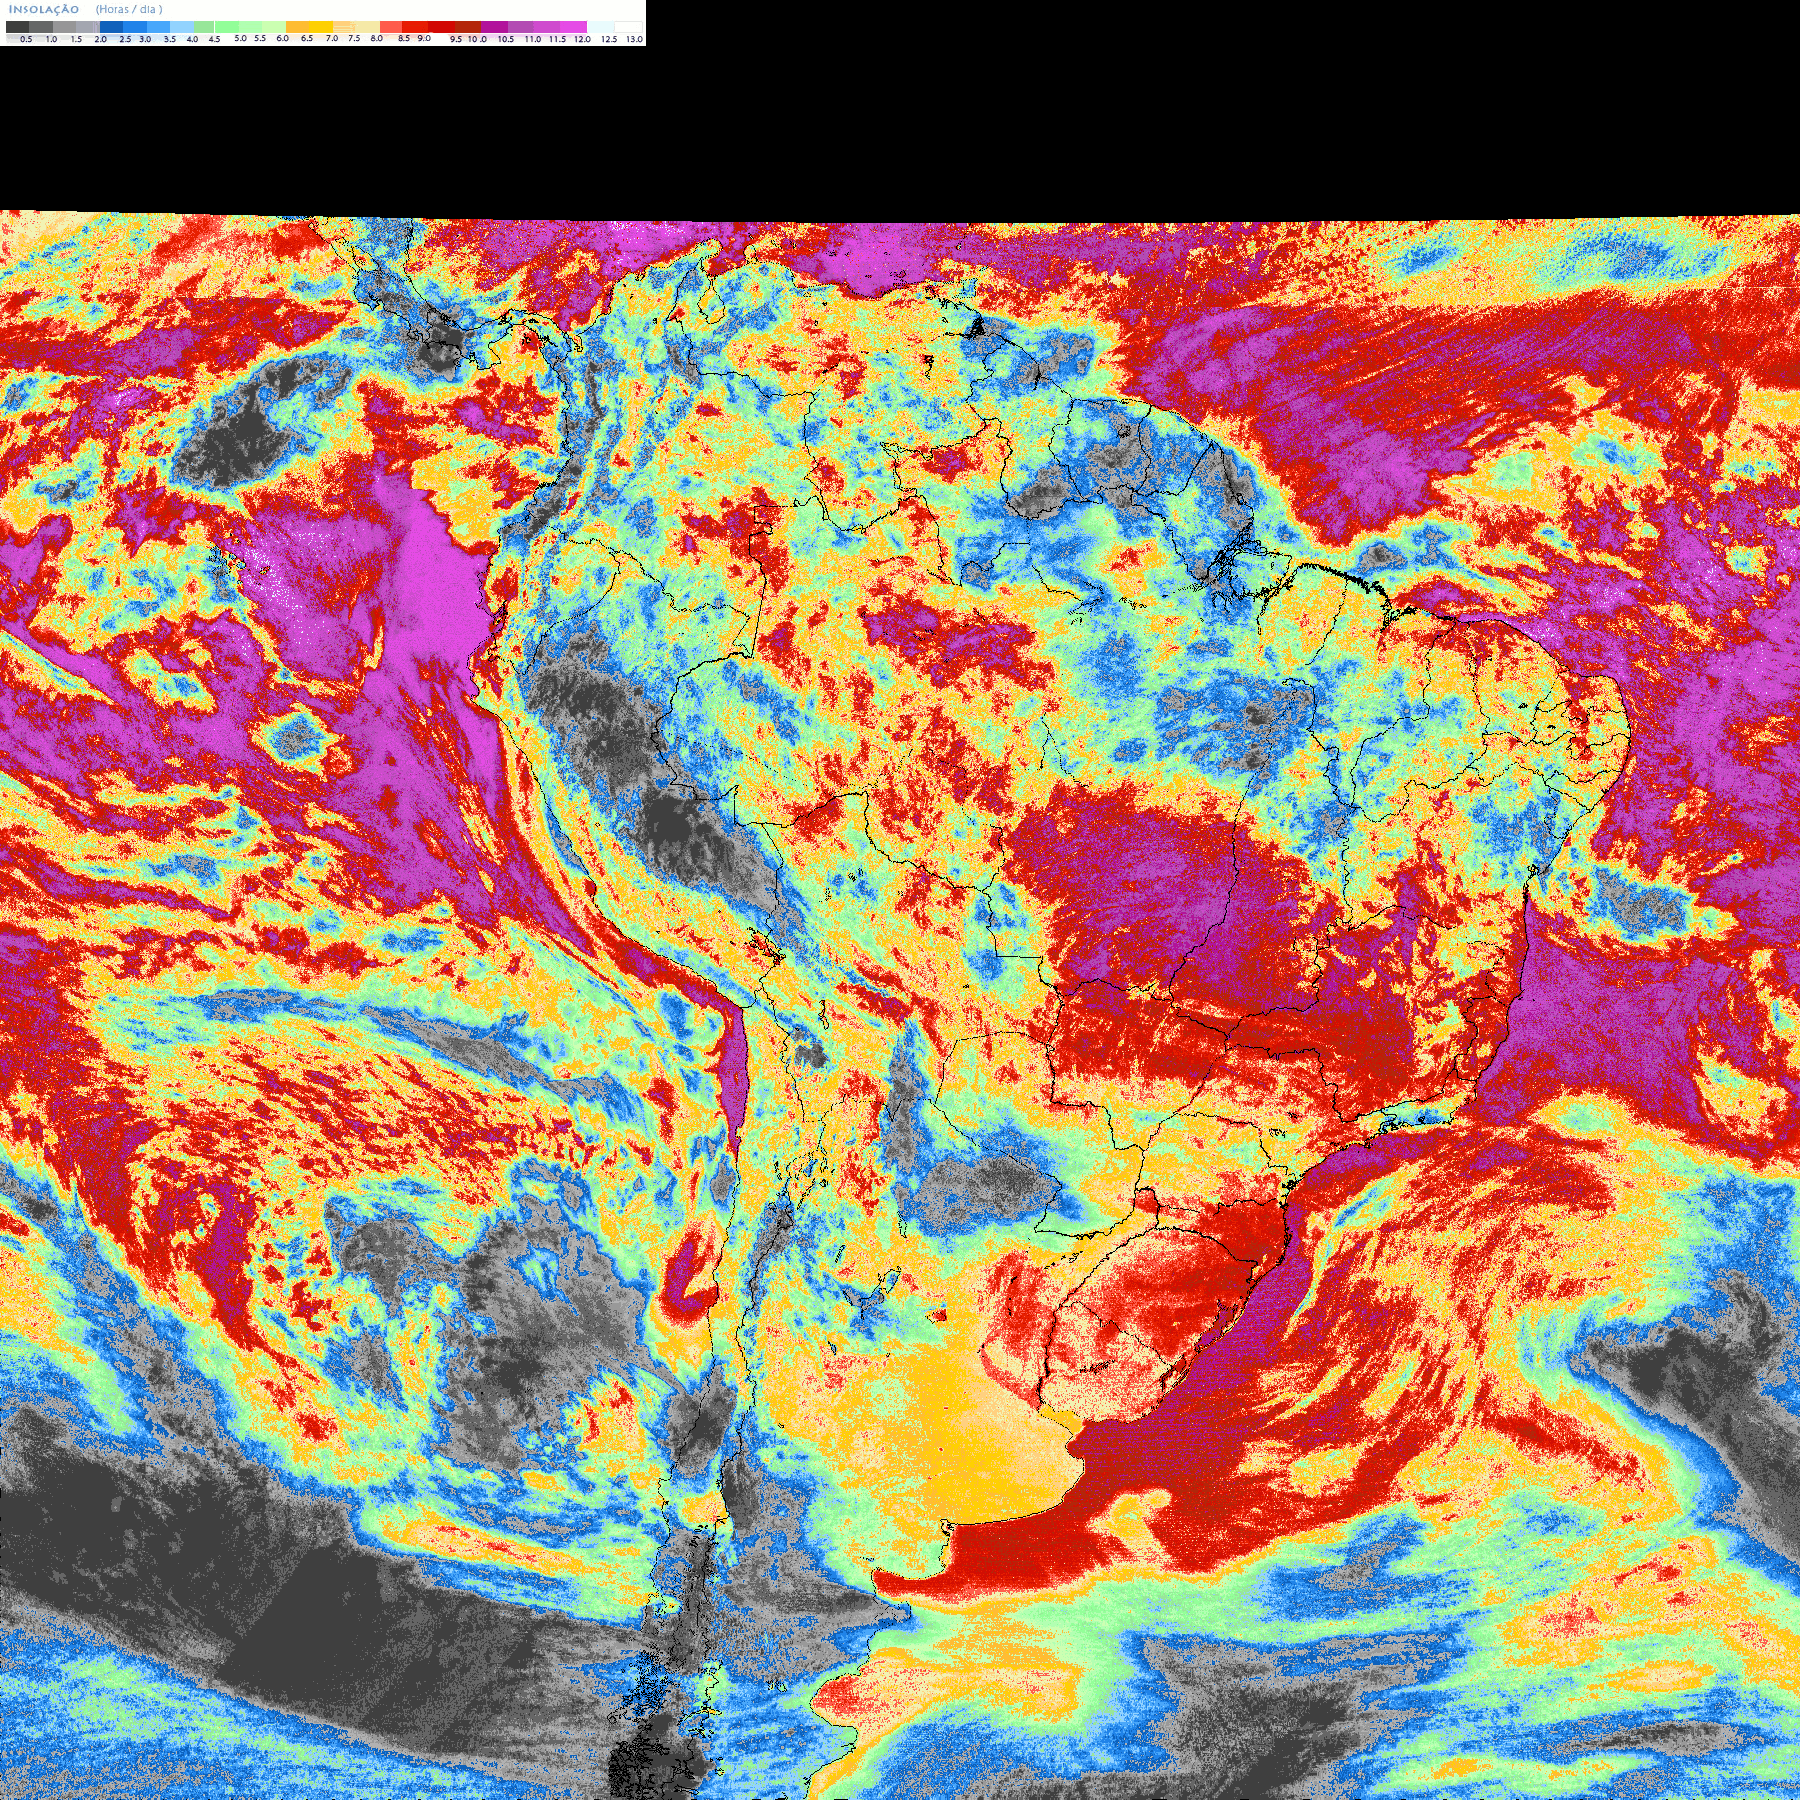Click the '11.5' legend value
Image resolution: width=1800 pixels, height=1800 pixels.
557,39
